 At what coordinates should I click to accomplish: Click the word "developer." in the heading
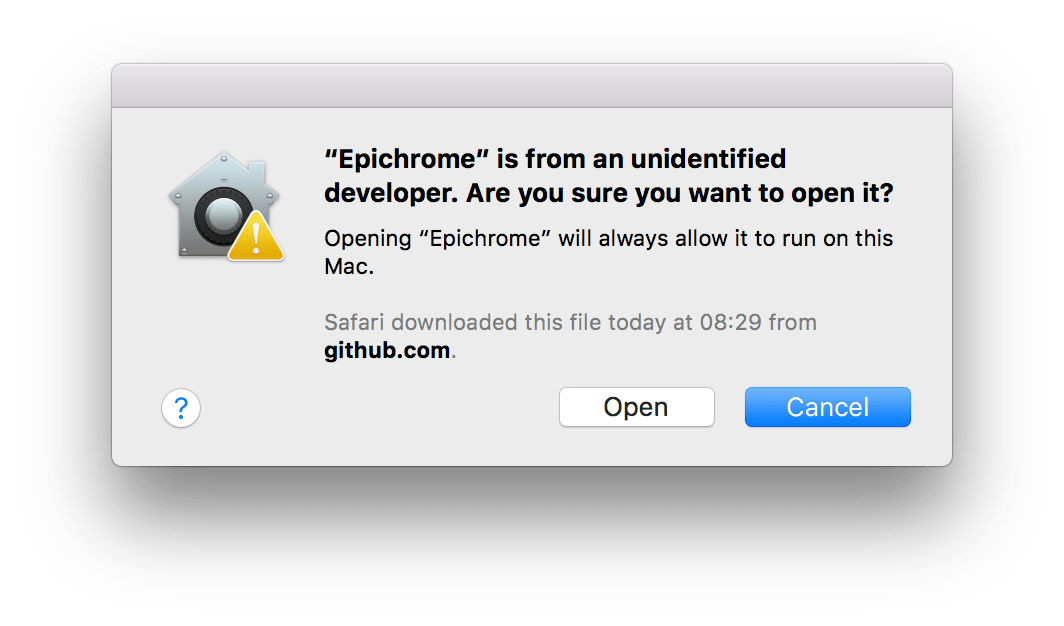click(392, 193)
